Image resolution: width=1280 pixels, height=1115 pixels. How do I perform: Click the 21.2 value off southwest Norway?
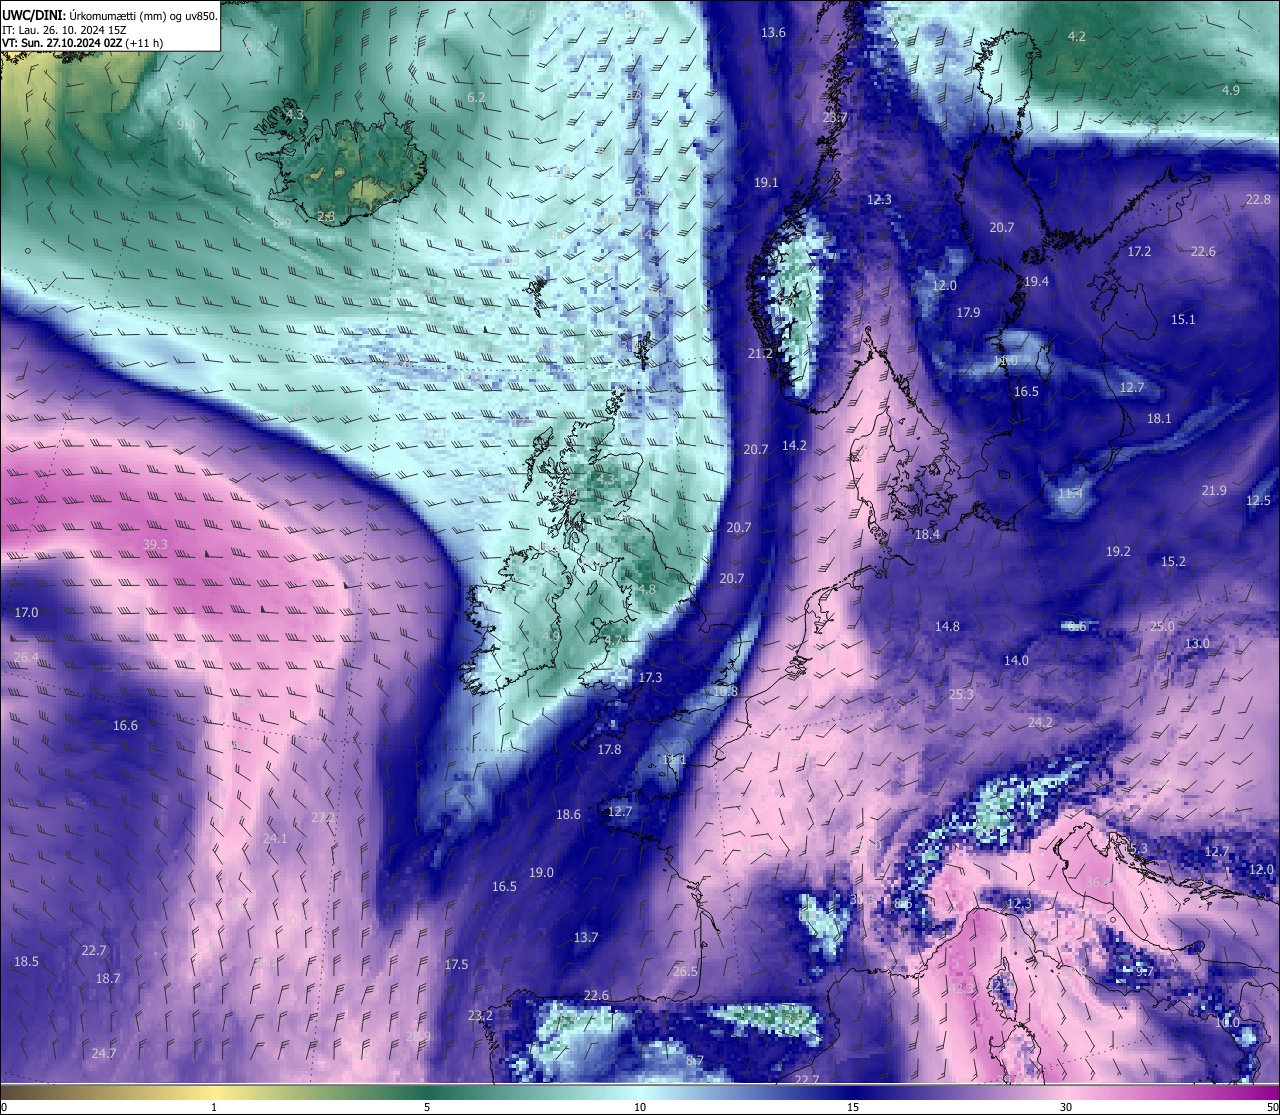[x=760, y=354]
